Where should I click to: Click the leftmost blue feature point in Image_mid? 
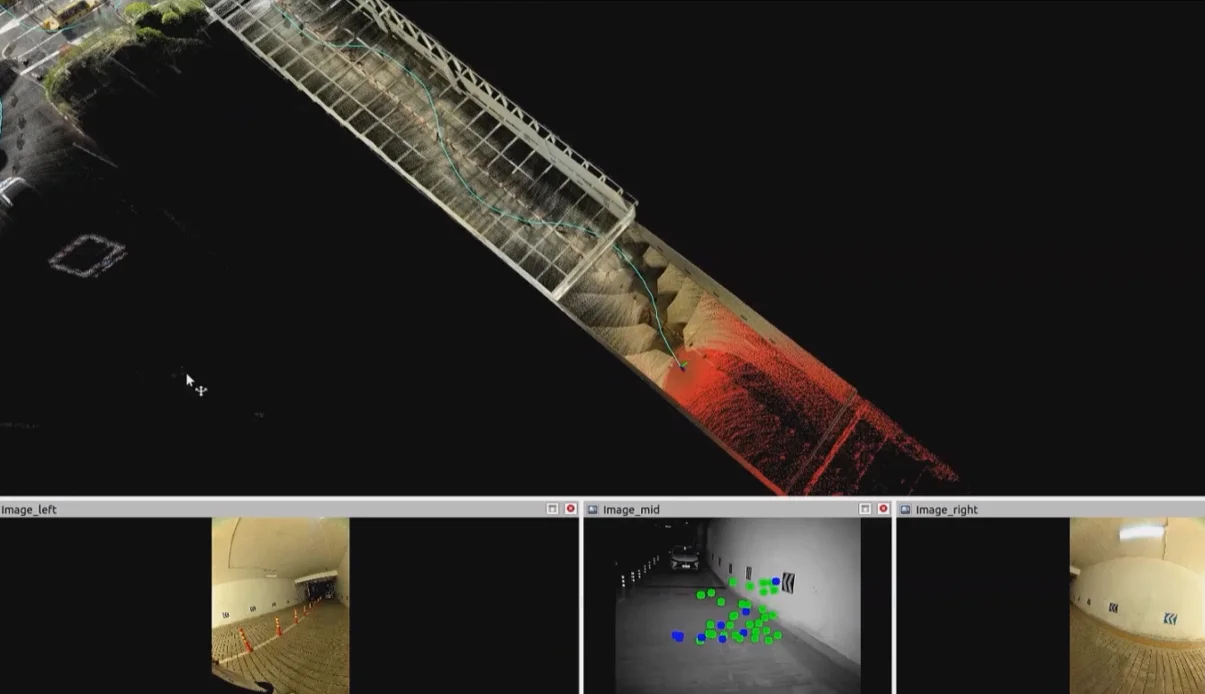[x=678, y=635]
